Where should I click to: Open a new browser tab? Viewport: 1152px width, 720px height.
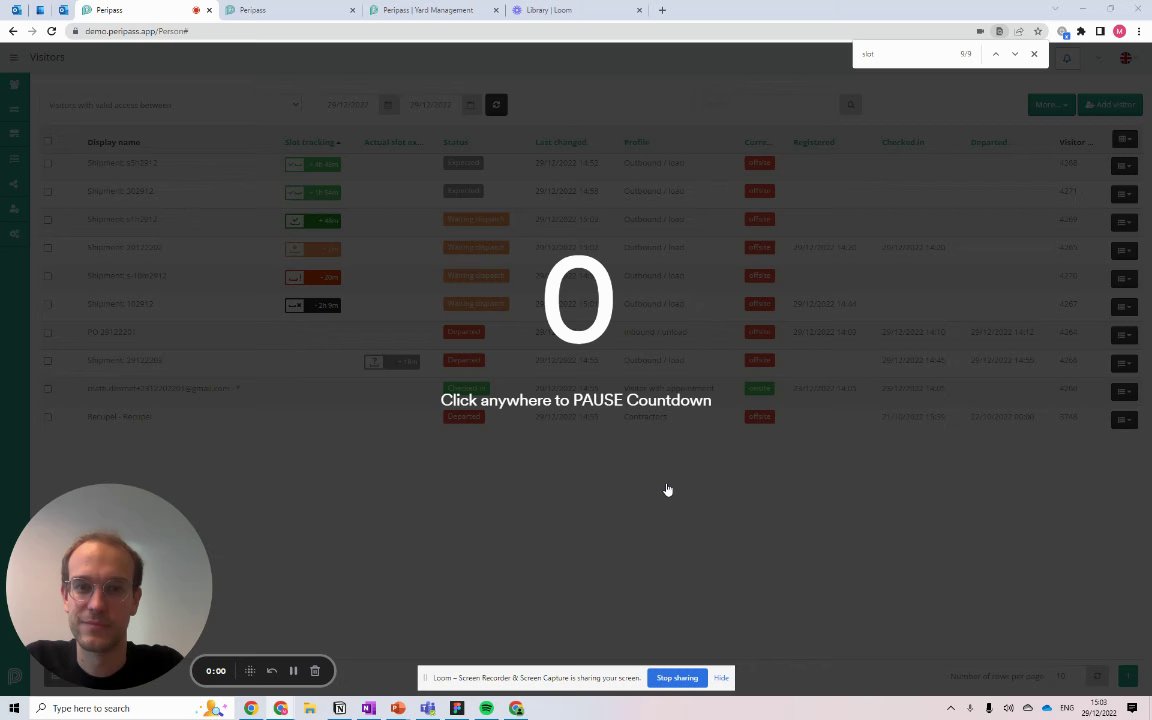coord(662,10)
